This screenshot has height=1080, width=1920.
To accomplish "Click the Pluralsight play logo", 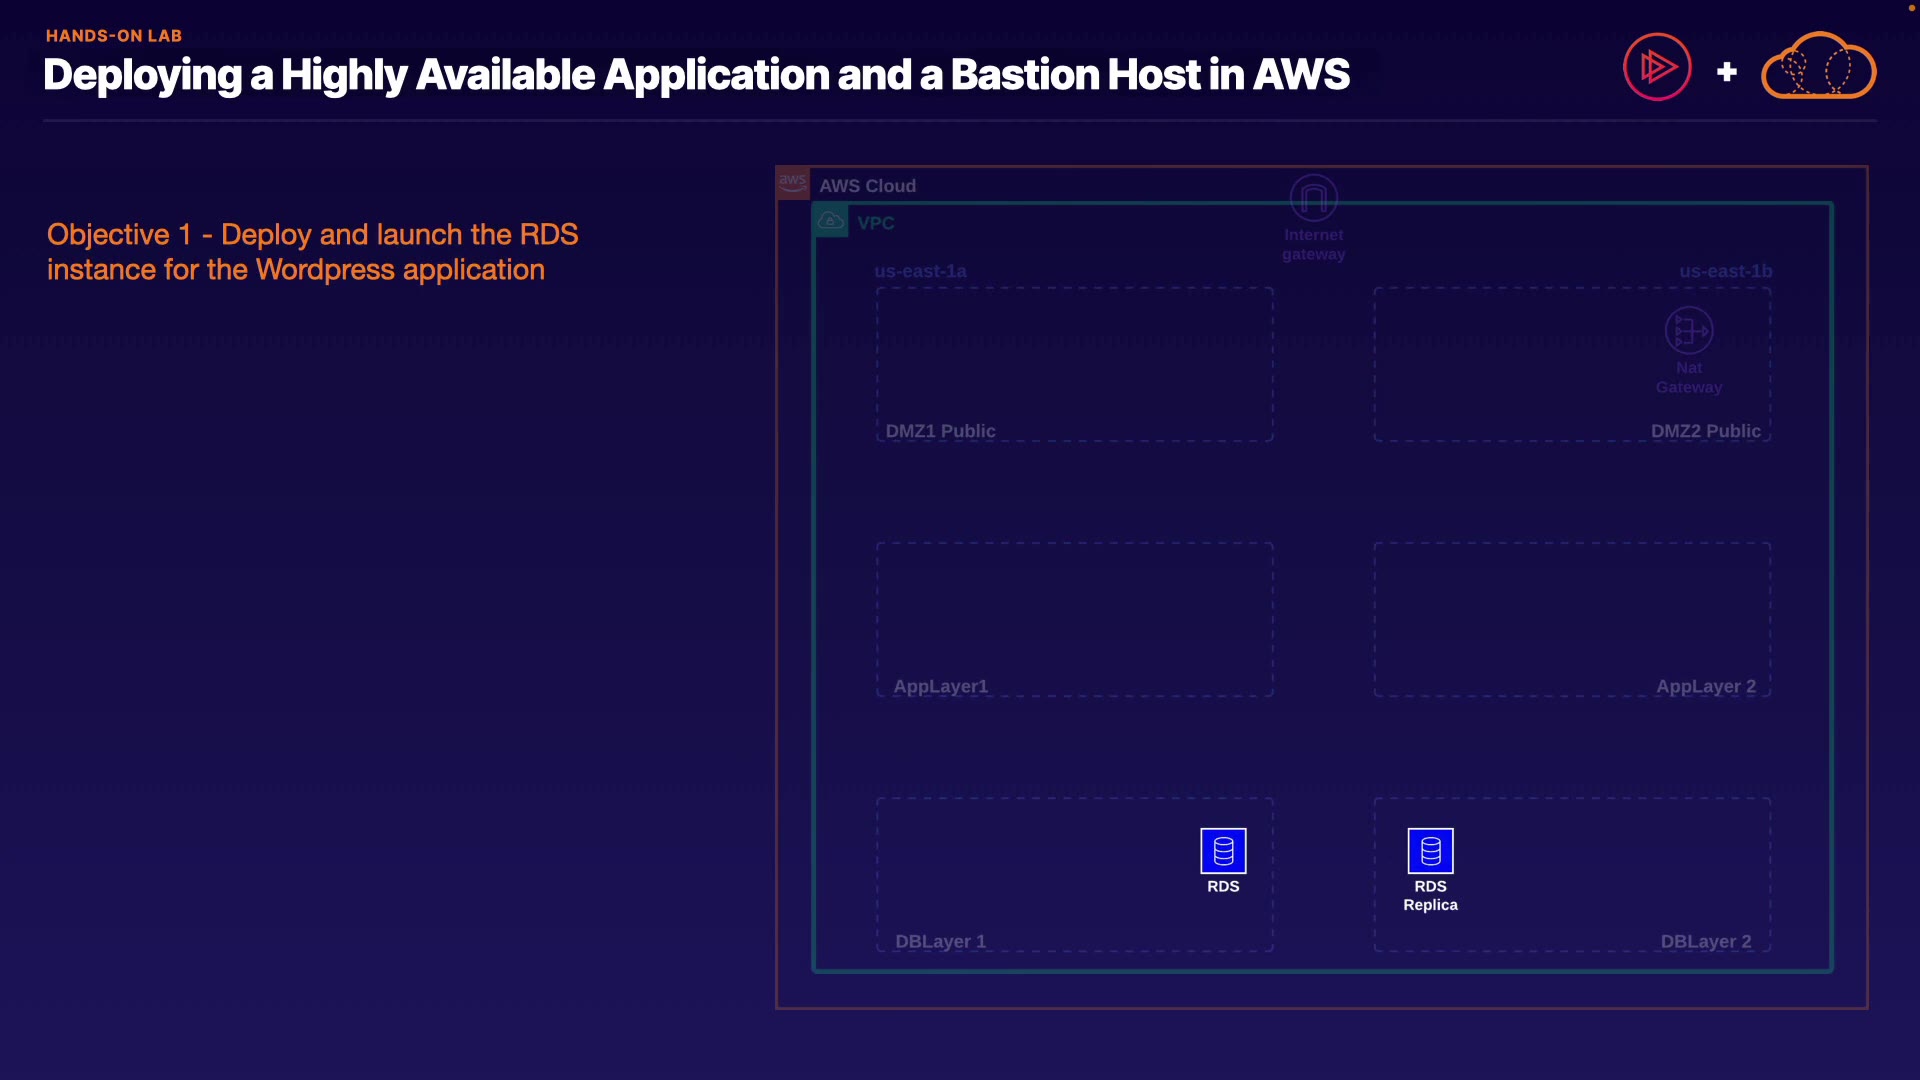I will (x=1657, y=68).
